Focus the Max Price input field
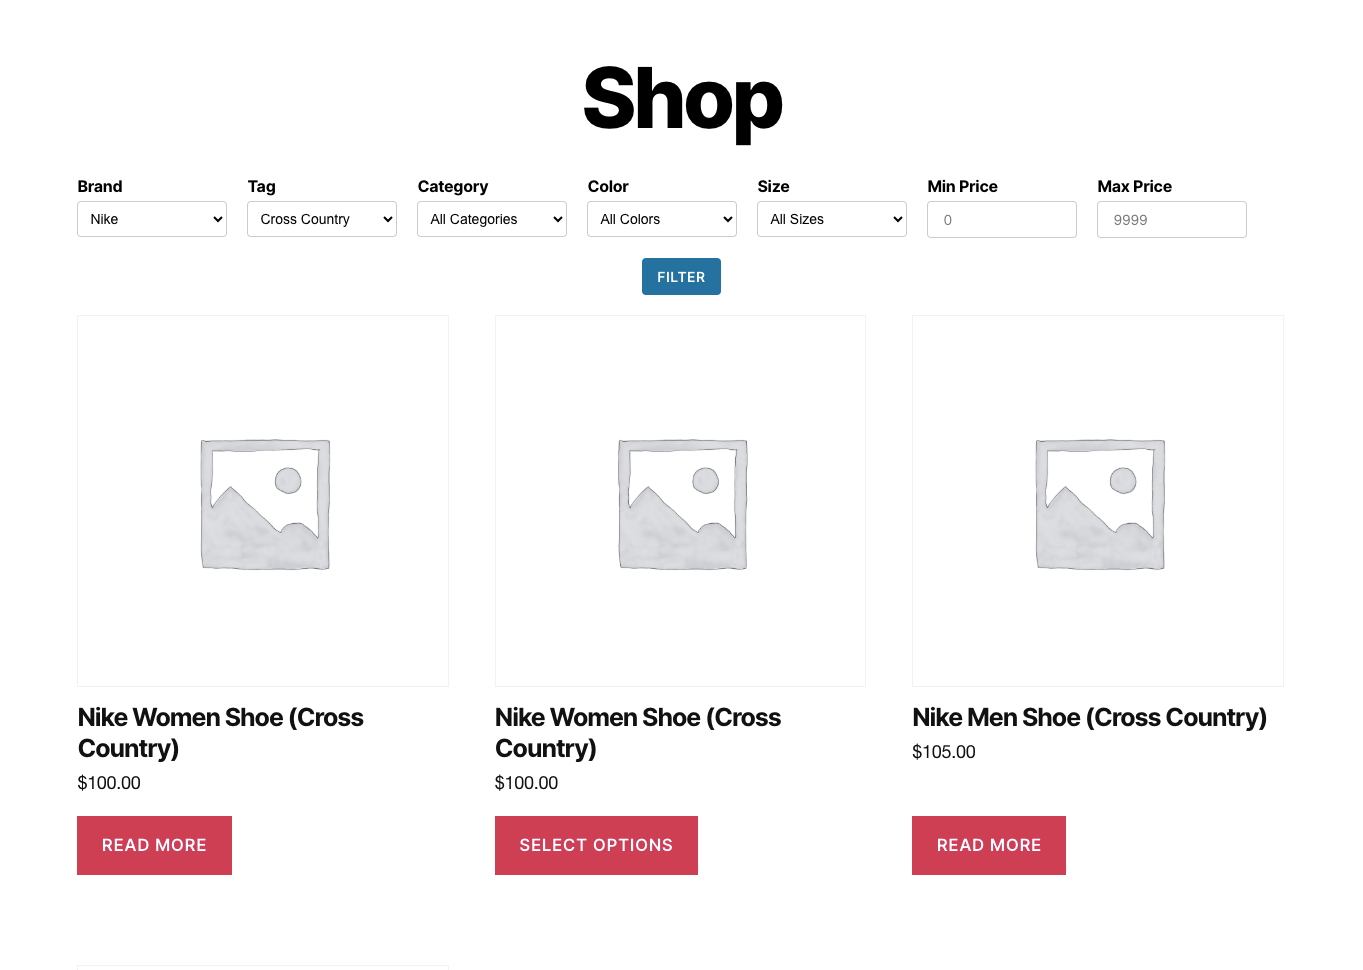The width and height of the screenshot is (1363, 970). (1172, 220)
